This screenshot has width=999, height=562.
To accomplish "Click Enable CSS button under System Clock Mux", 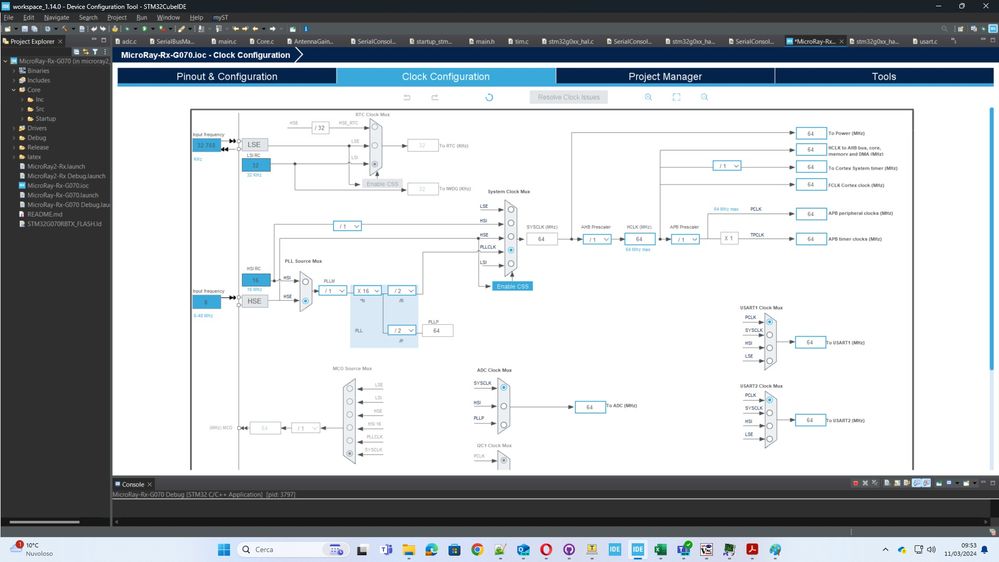I will point(512,286).
